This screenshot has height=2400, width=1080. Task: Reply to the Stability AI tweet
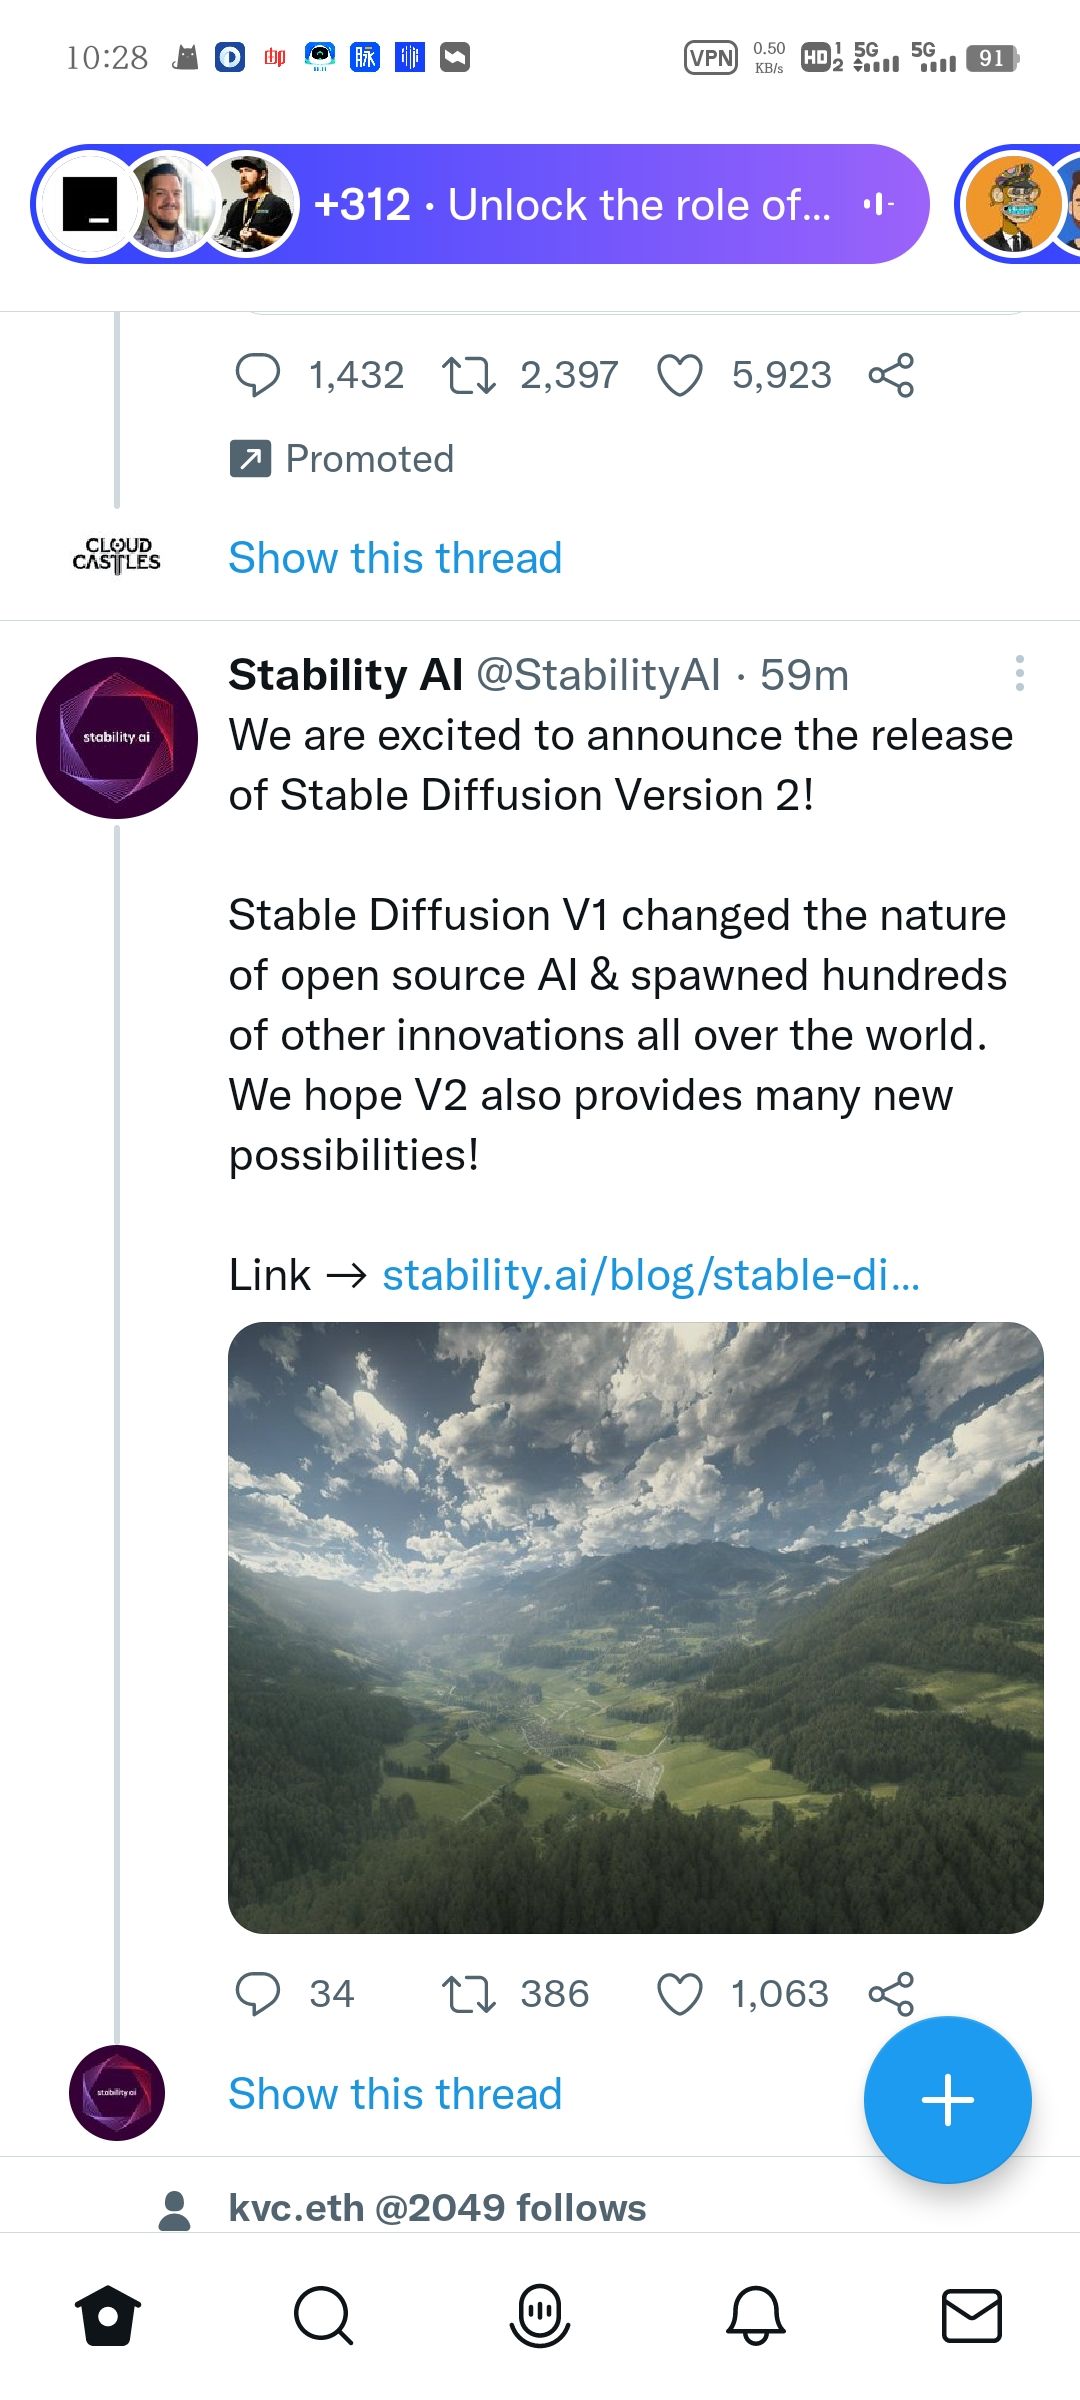point(257,1994)
